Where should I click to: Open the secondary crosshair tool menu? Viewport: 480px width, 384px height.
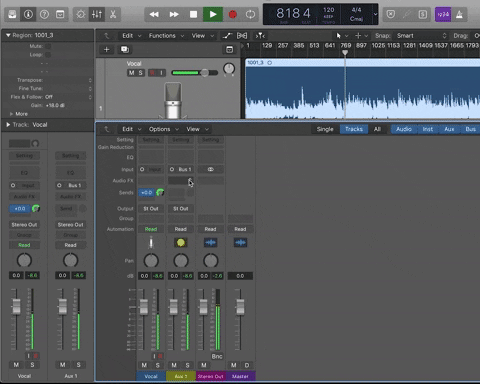pyautogui.click(x=361, y=36)
